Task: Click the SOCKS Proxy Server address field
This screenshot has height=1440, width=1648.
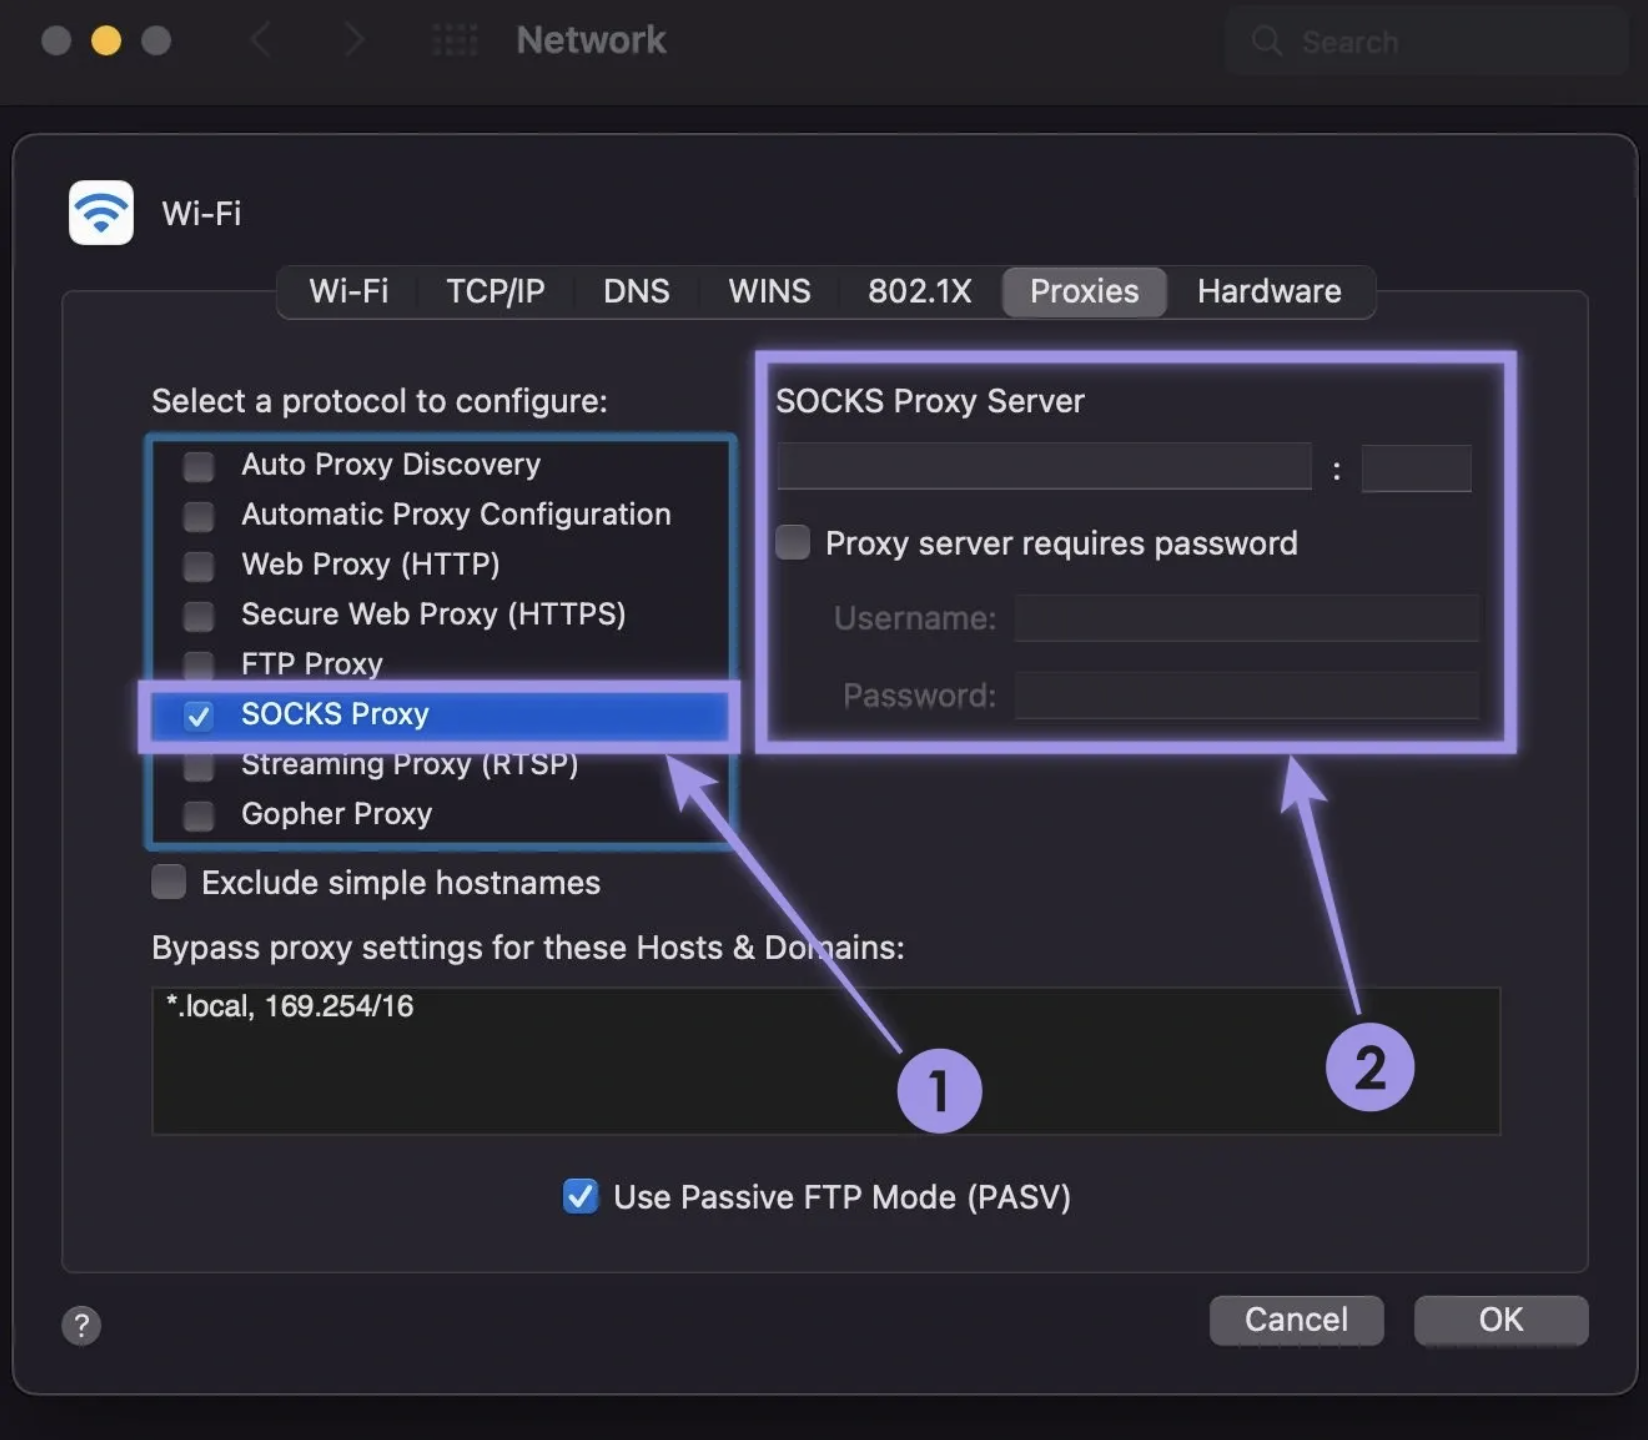Action: tap(1043, 466)
